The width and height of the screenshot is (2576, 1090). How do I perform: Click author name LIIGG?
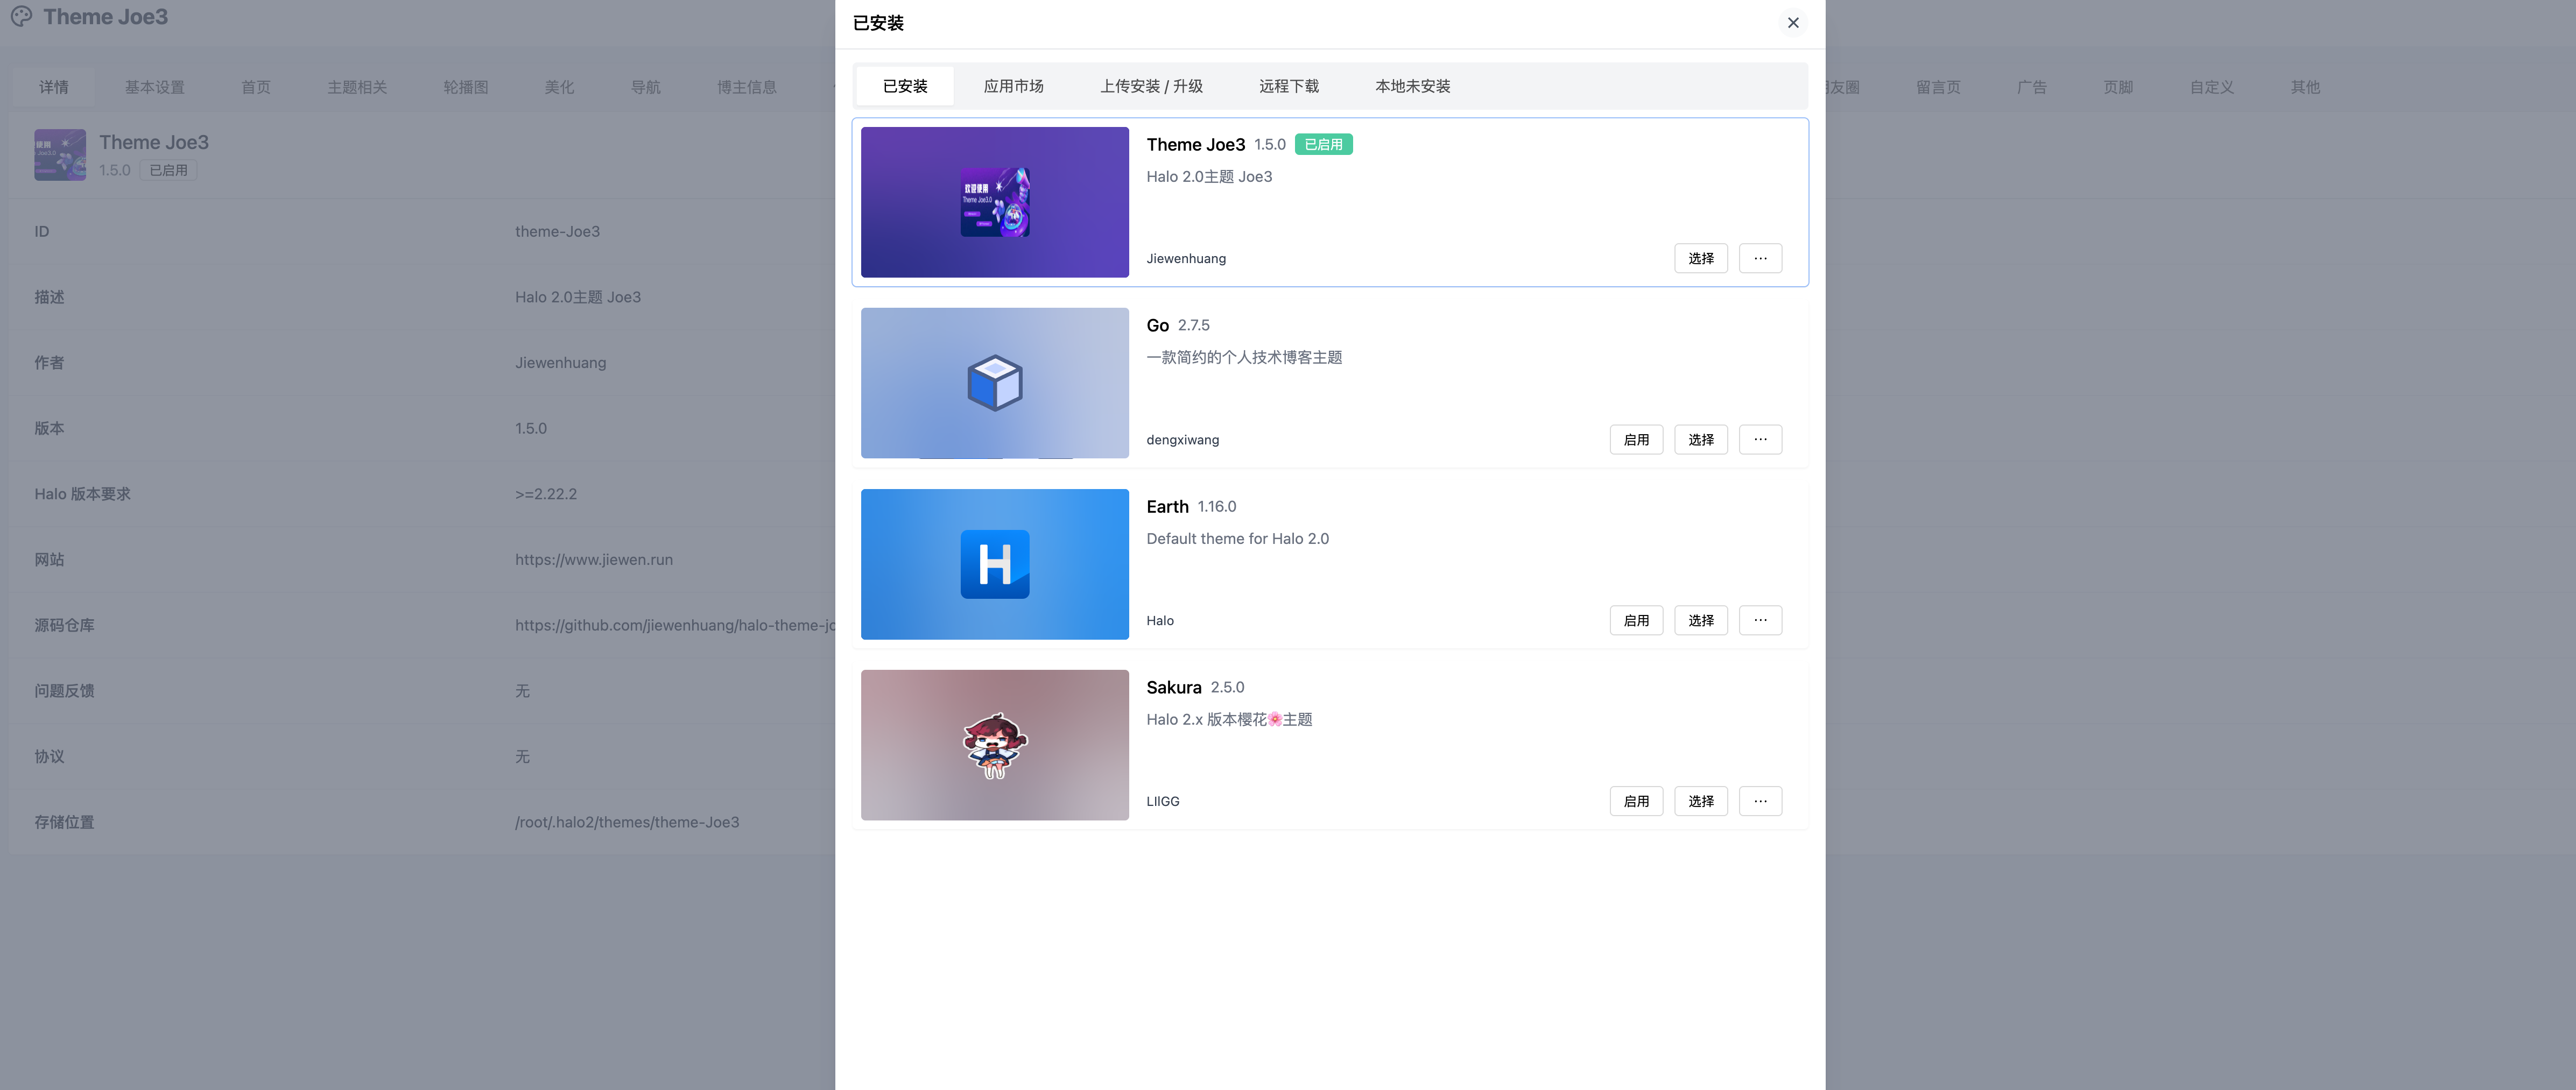[x=1162, y=801]
